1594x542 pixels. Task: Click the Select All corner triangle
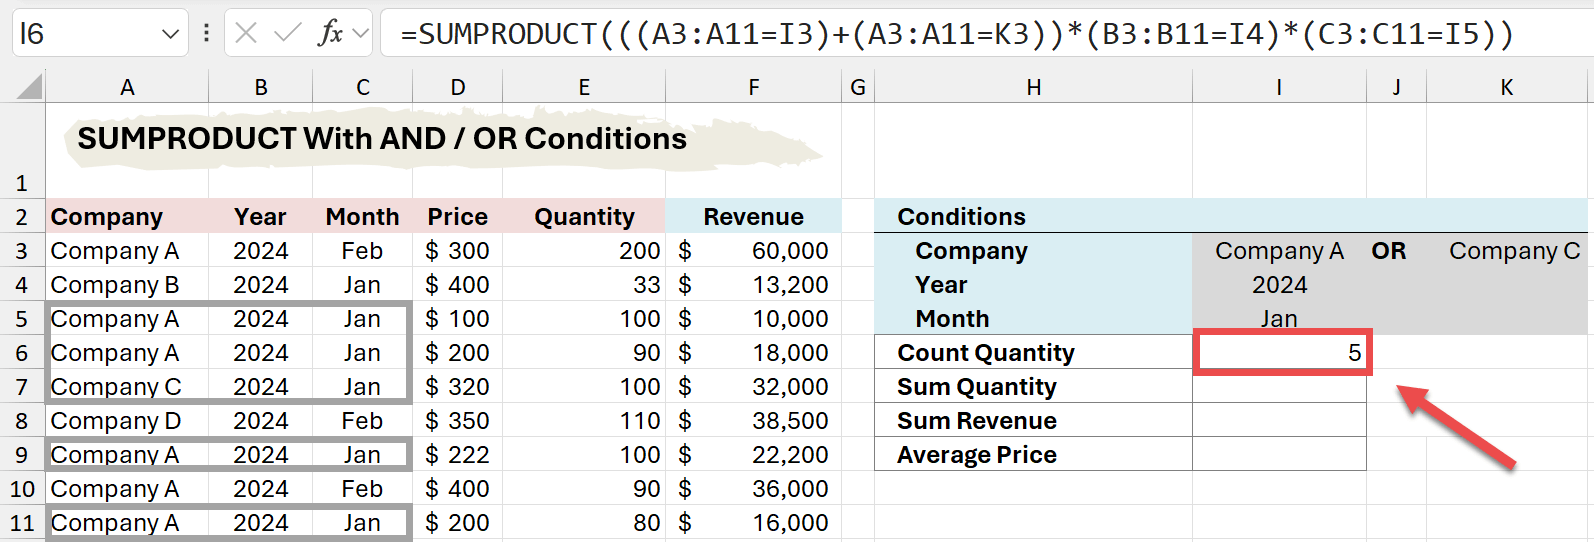30,87
